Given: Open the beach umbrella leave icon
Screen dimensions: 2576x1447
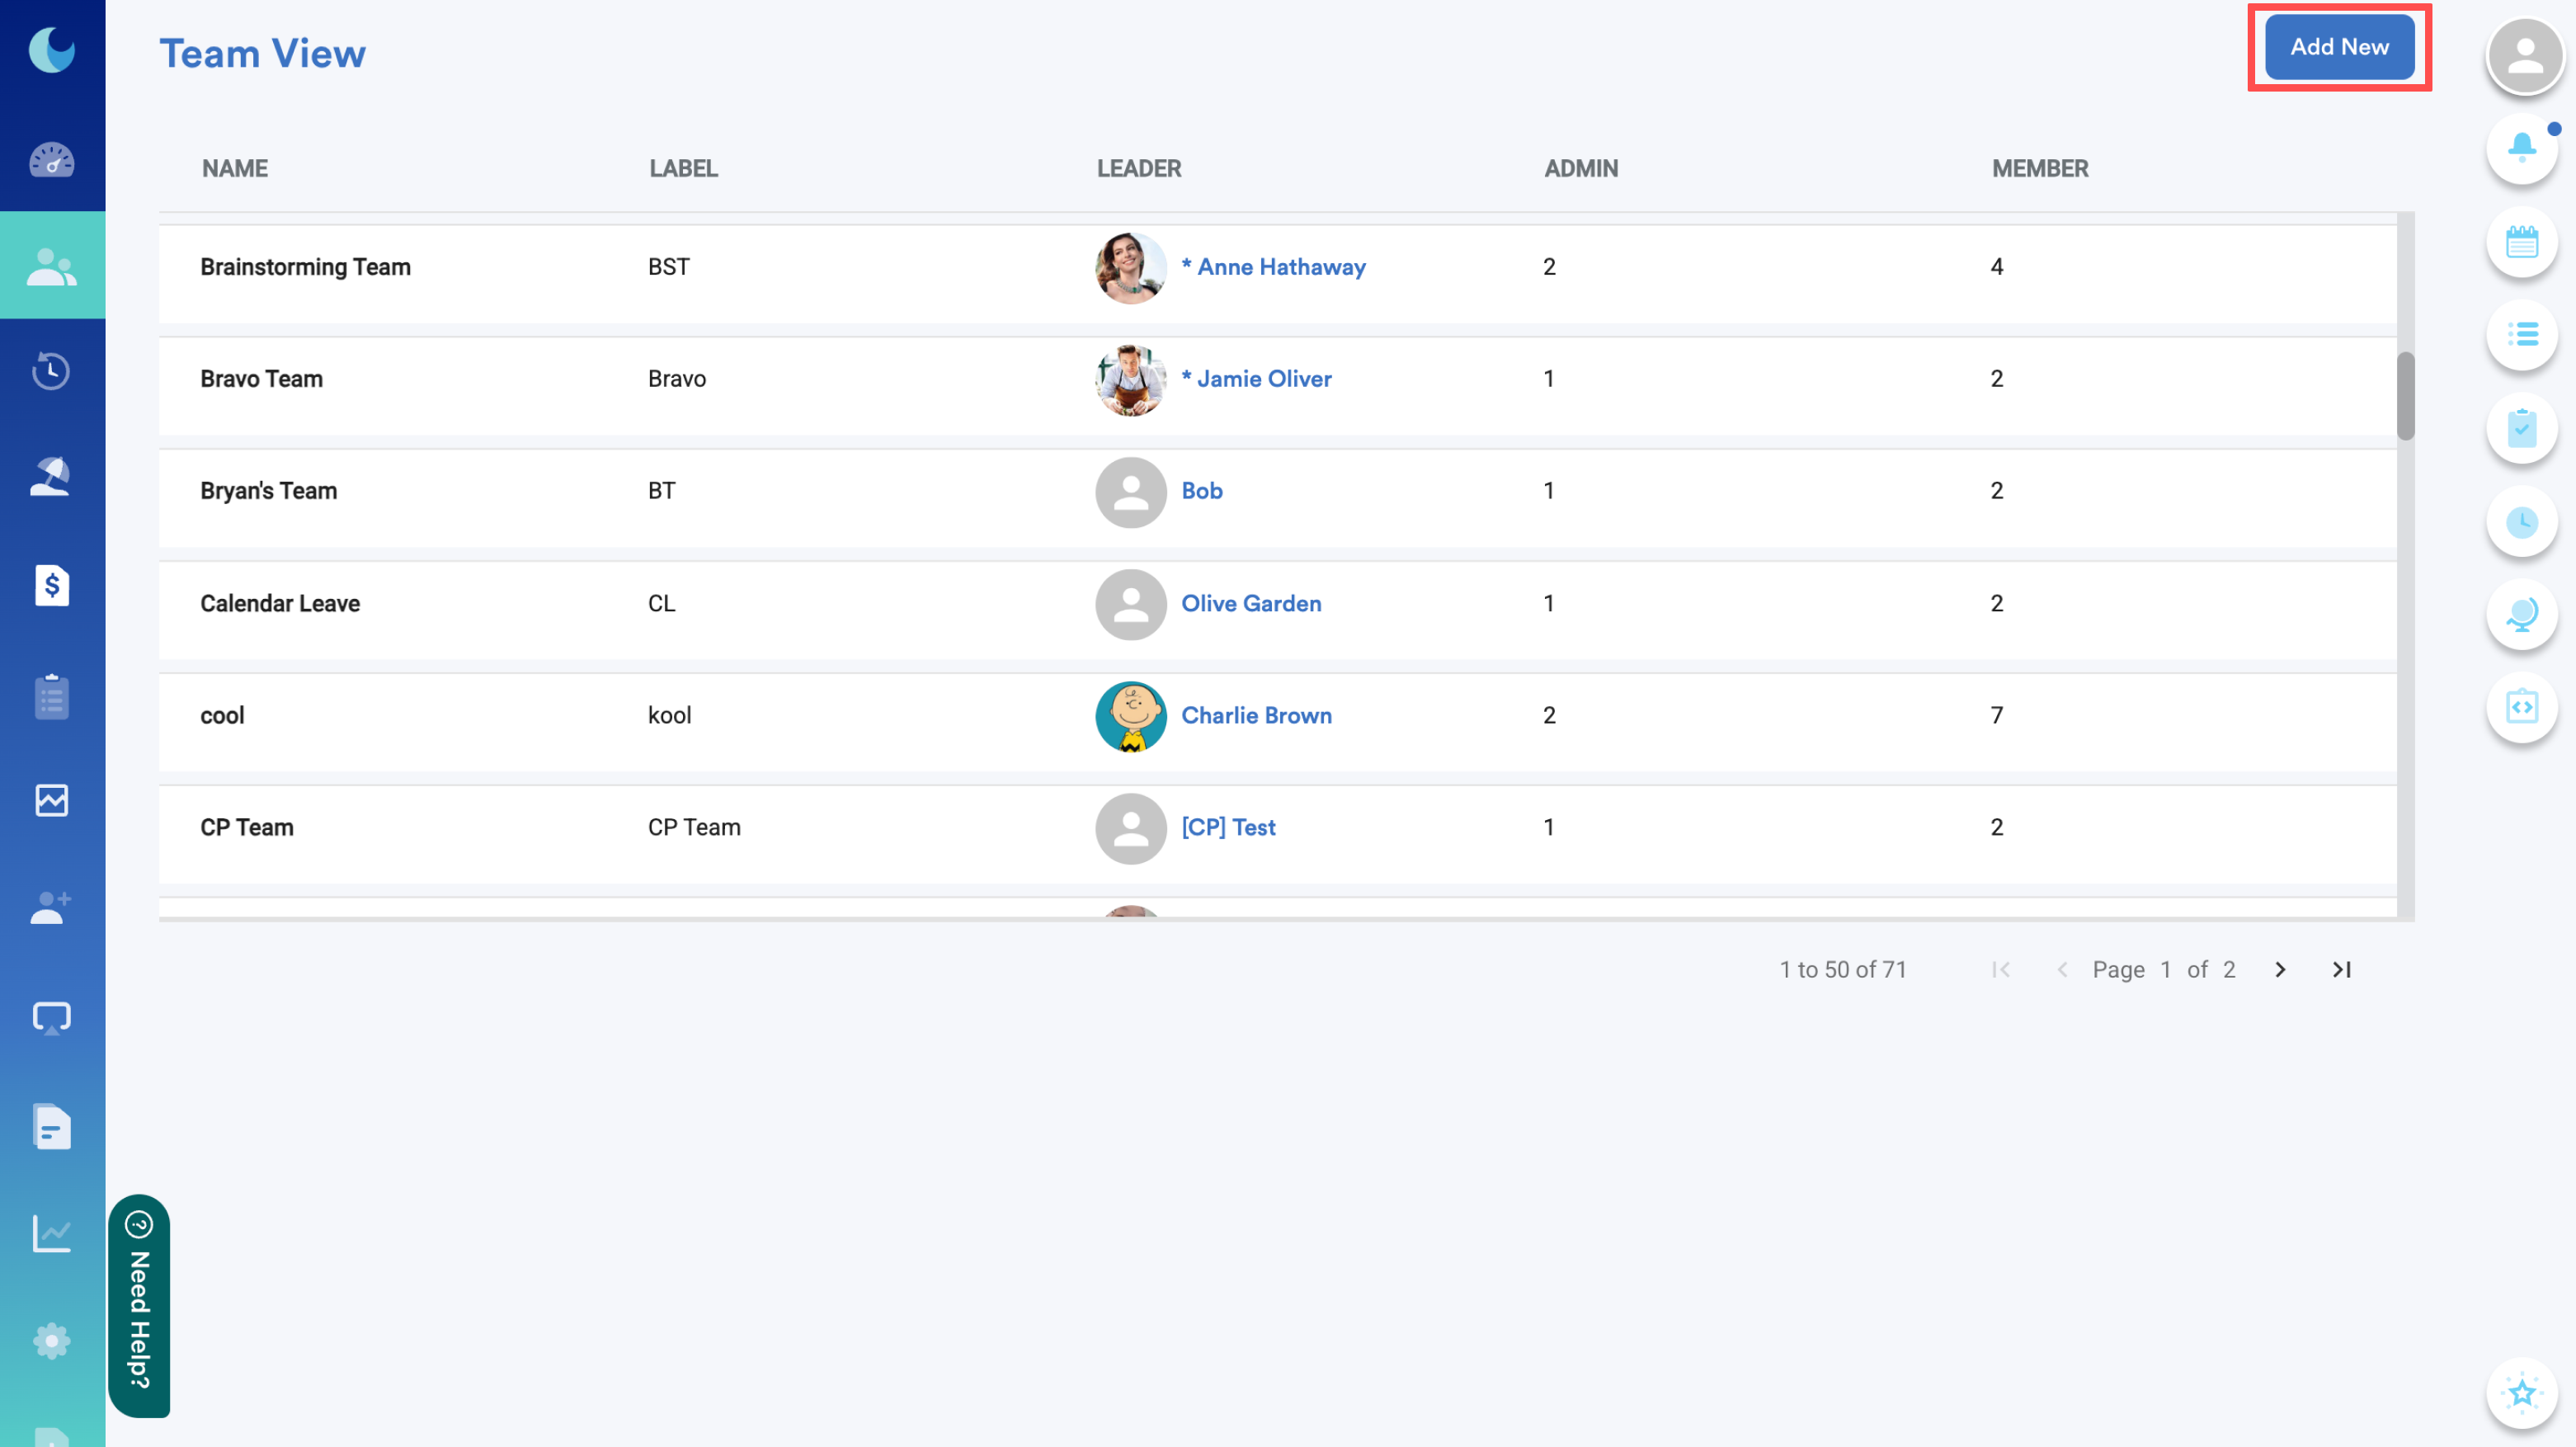Looking at the screenshot, I should pos(51,477).
